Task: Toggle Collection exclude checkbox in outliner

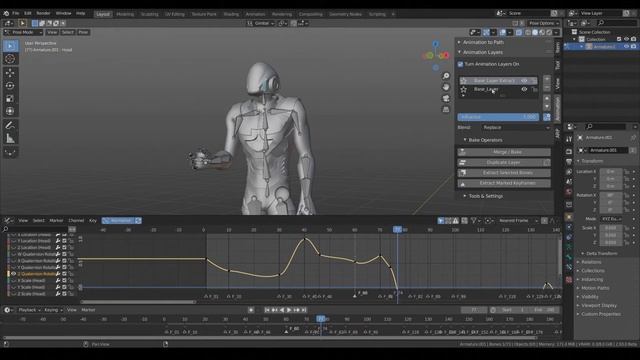Action: [619, 39]
